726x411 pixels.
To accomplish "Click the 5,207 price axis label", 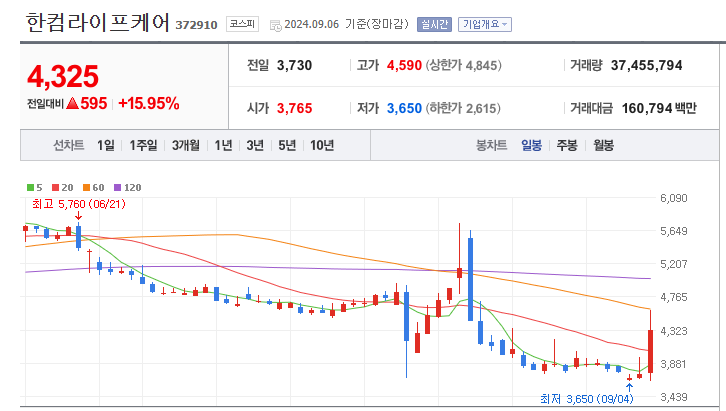I will coord(674,264).
